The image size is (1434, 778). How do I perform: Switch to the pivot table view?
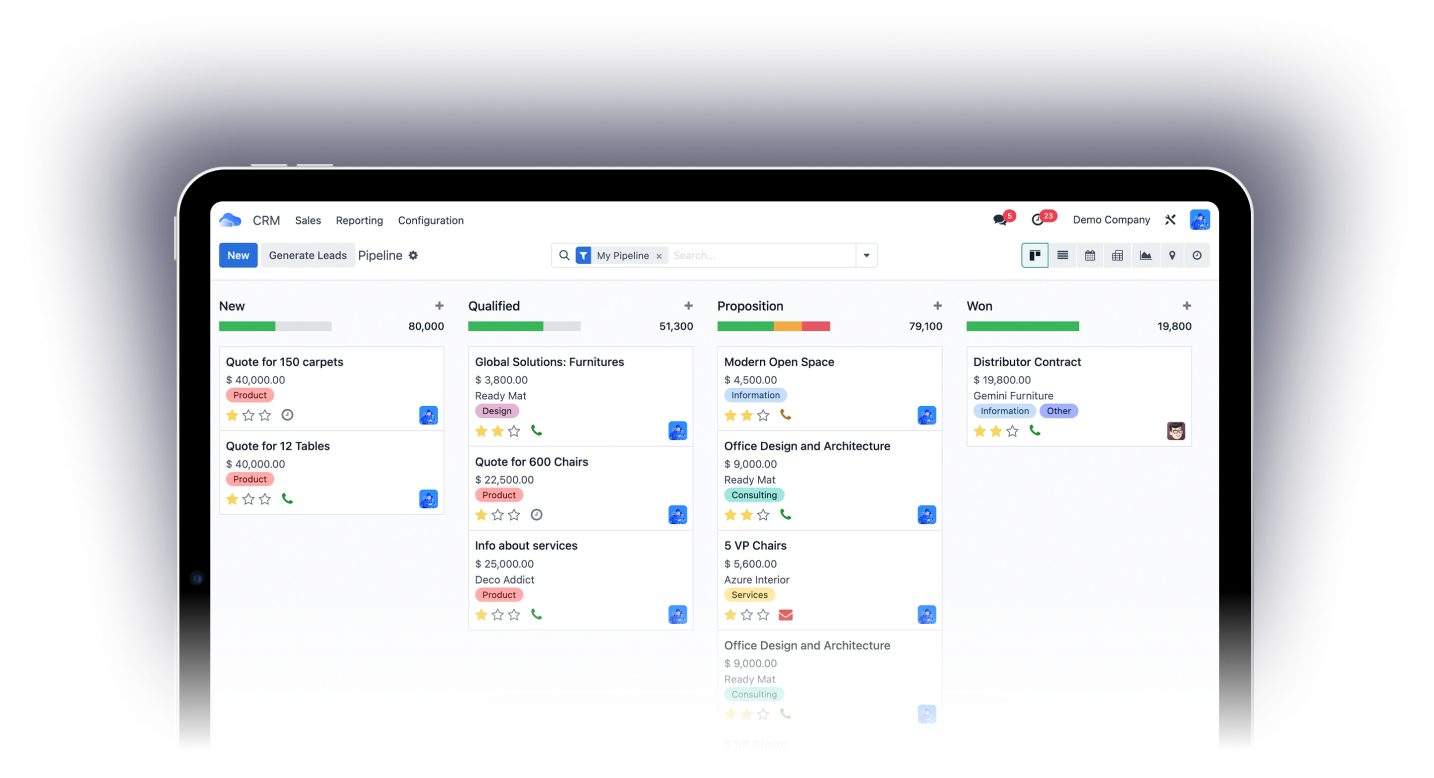(1117, 256)
